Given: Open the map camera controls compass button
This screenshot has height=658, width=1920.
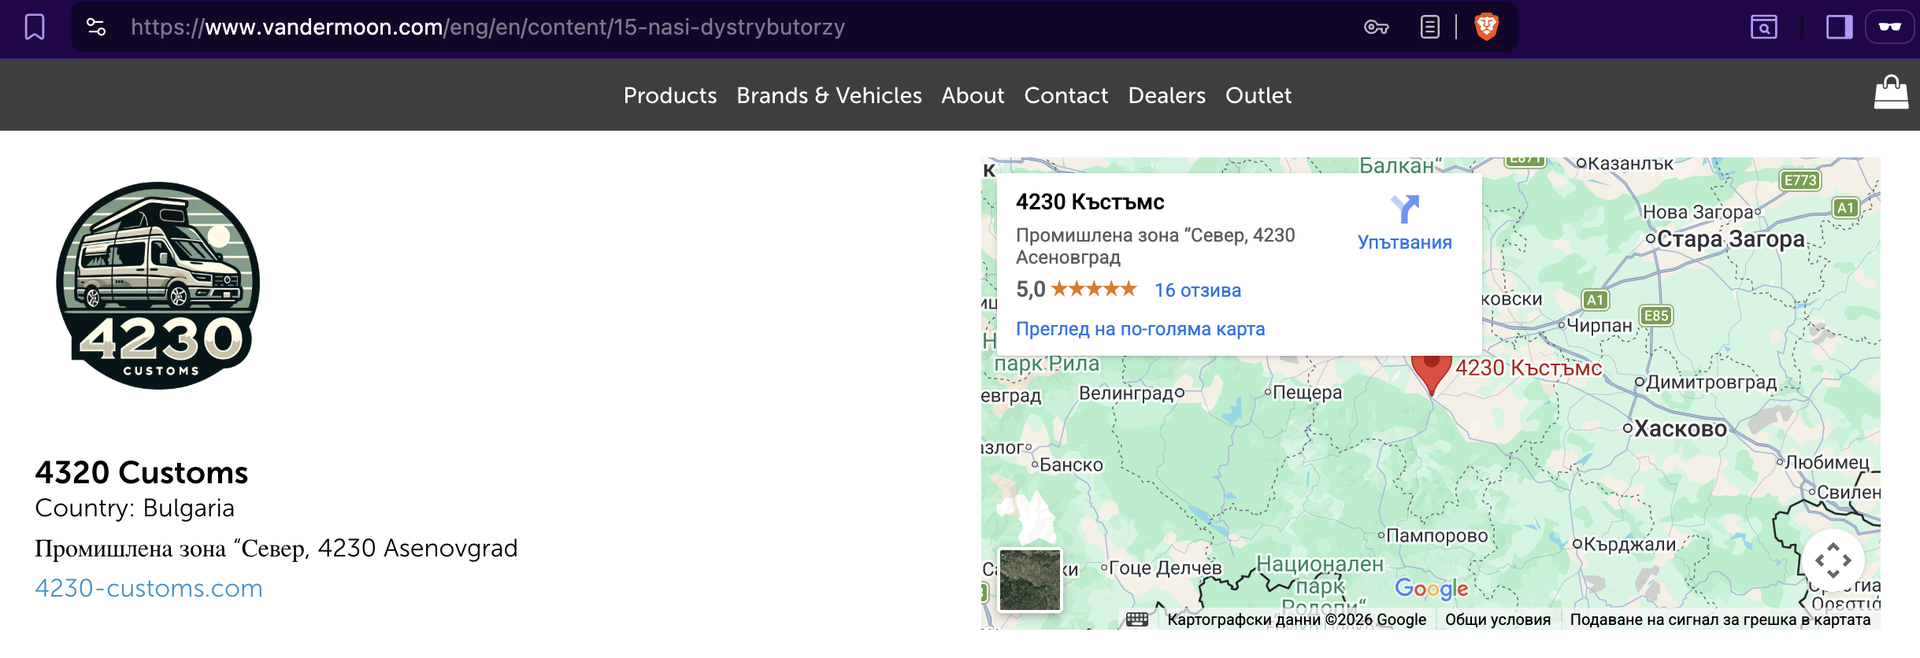Looking at the screenshot, I should pos(1833,560).
